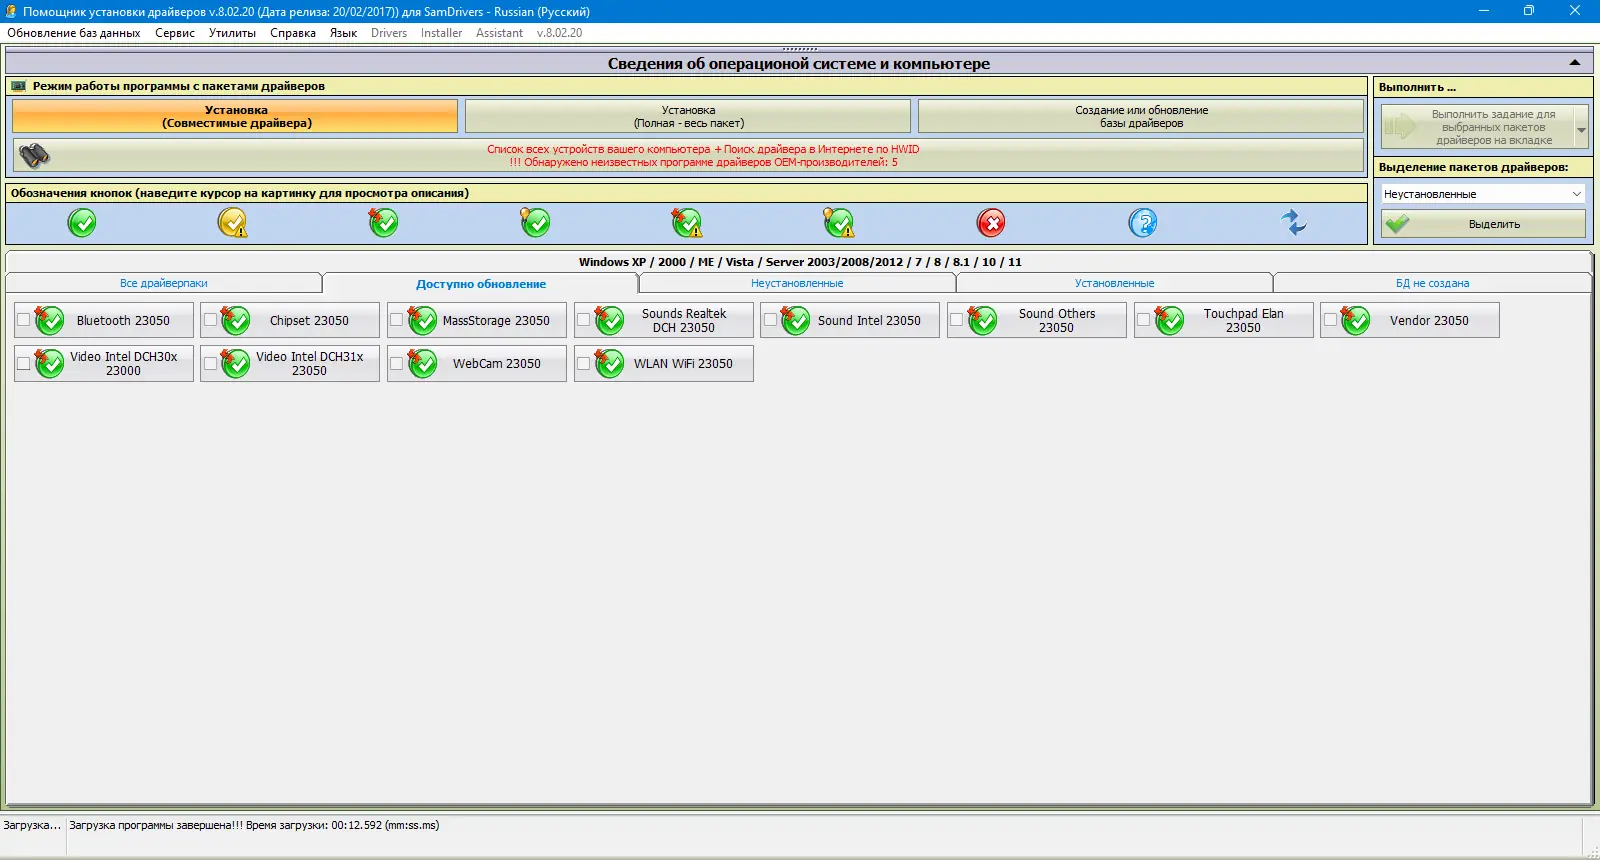
Task: Click the blue refresh arrows legend icon
Action: pos(1294,223)
